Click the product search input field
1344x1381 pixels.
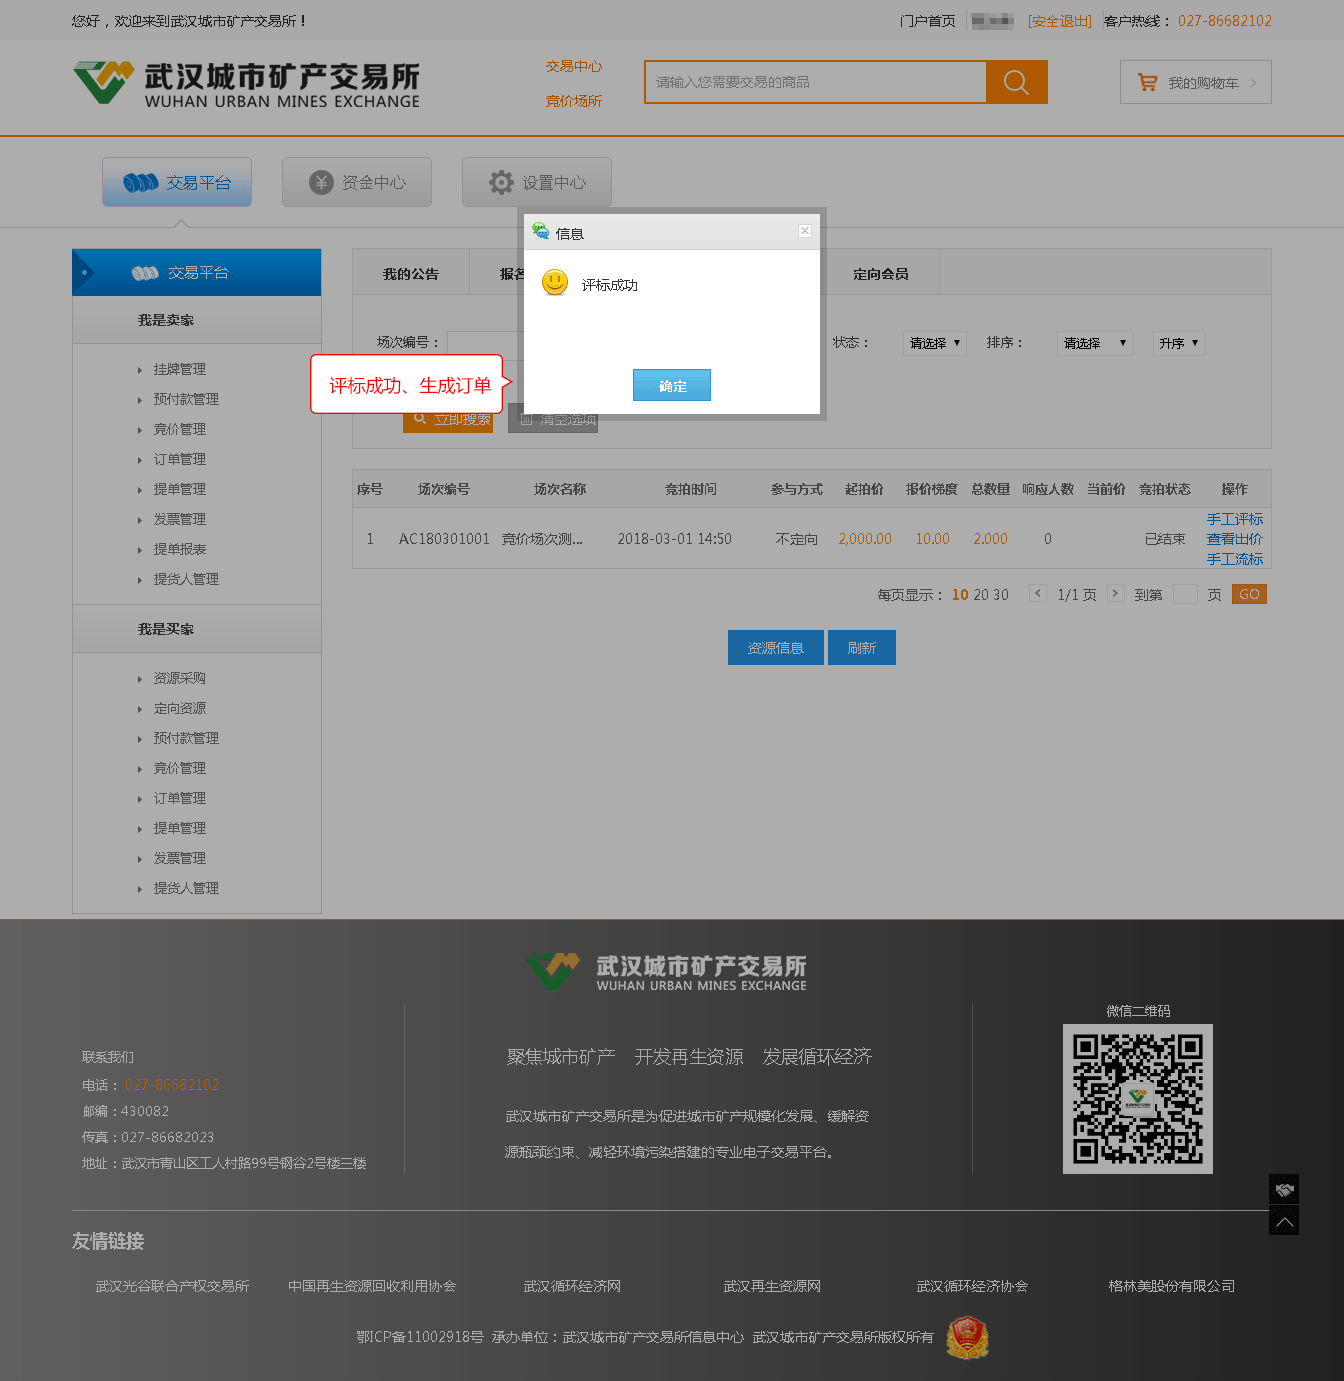pyautogui.click(x=815, y=82)
